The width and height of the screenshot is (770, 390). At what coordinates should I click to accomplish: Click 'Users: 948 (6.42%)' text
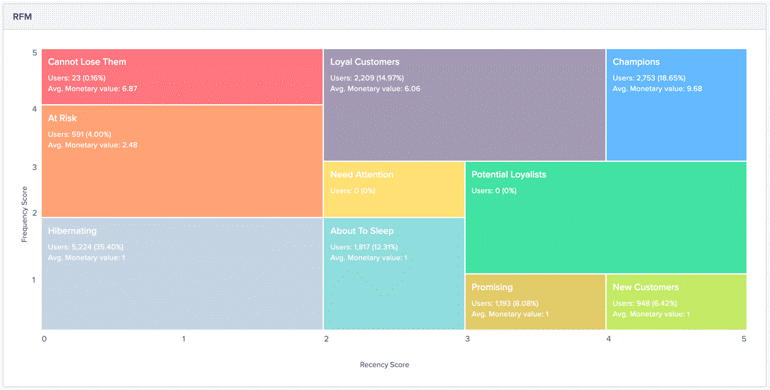[645, 304]
